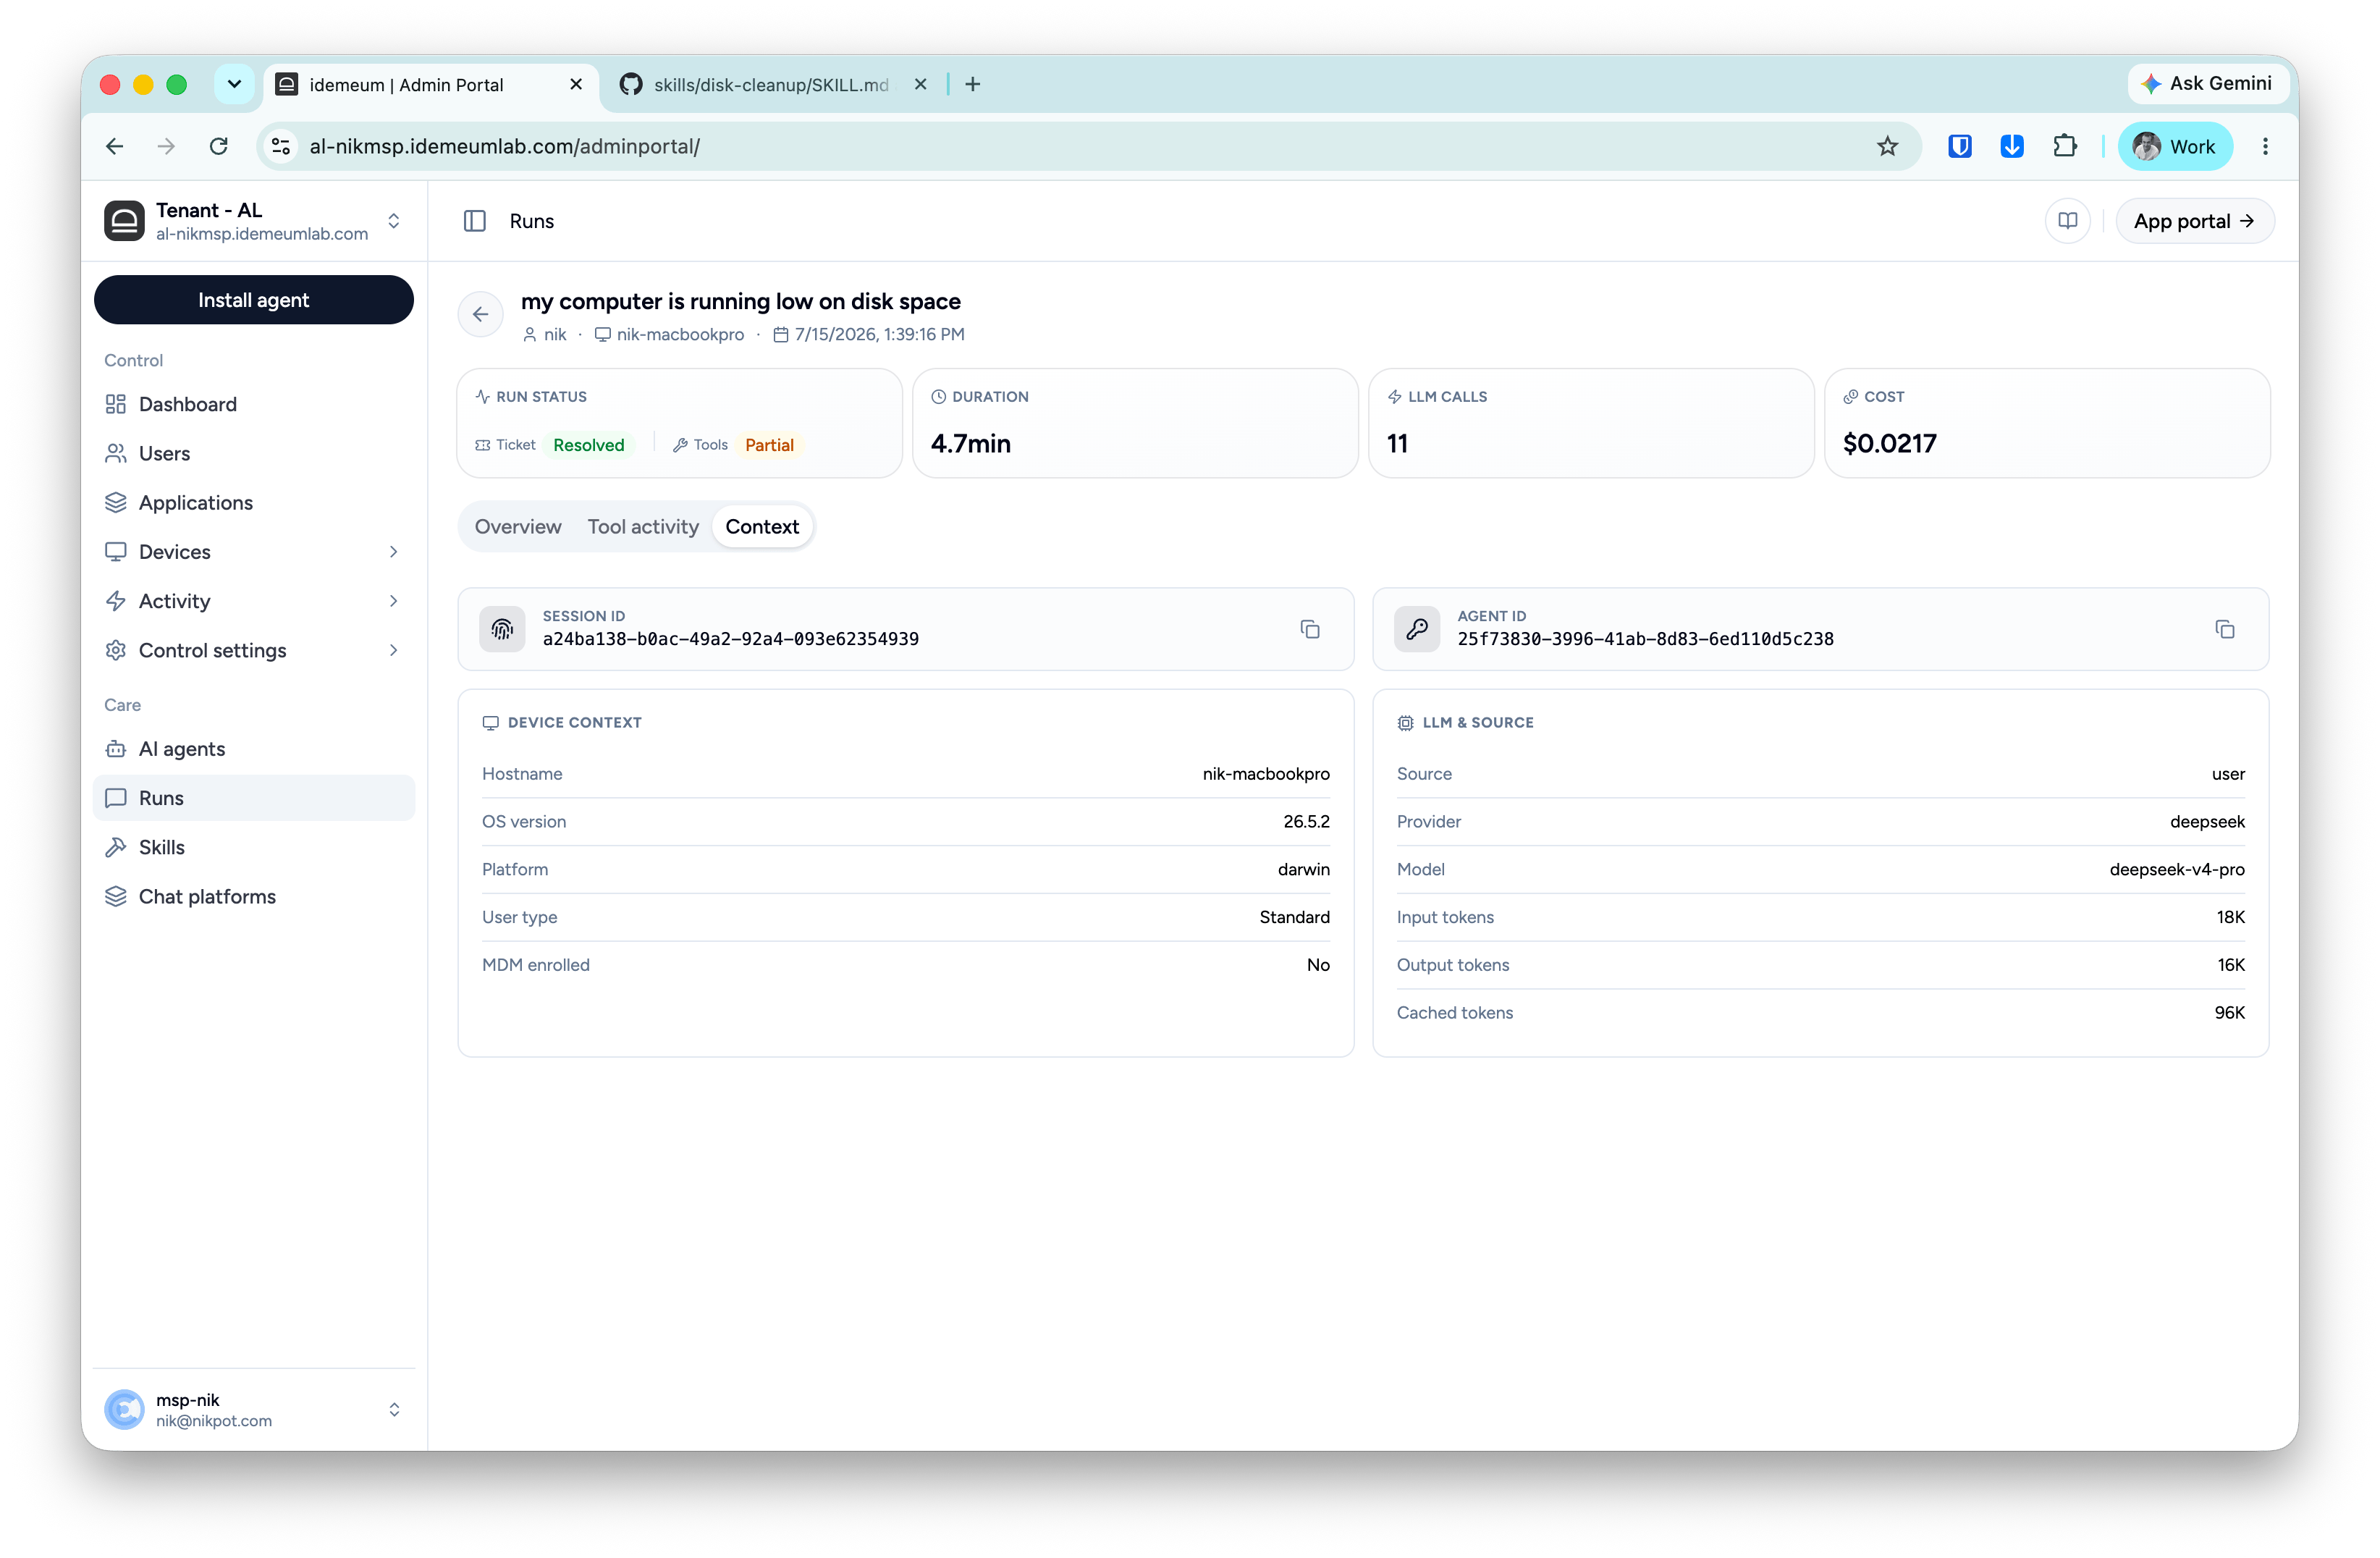
Task: Click the Install agent button
Action: (254, 300)
